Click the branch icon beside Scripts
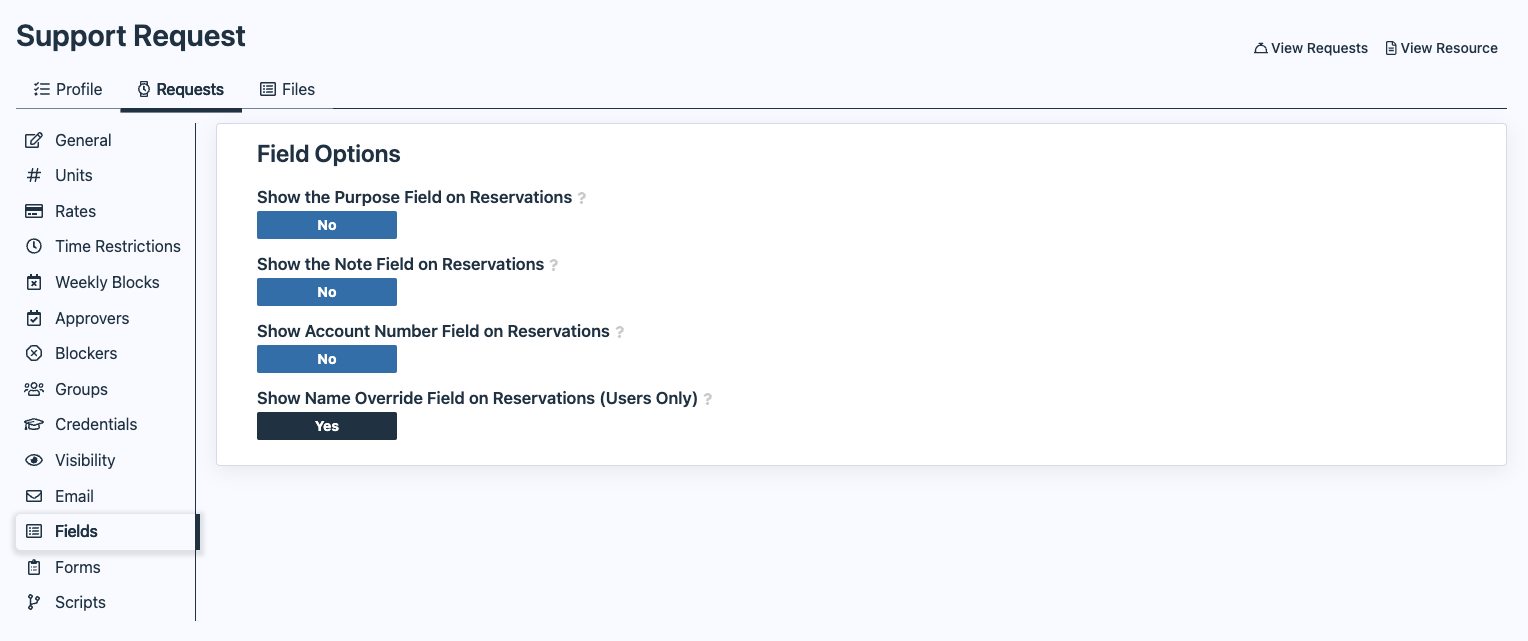 [x=34, y=602]
